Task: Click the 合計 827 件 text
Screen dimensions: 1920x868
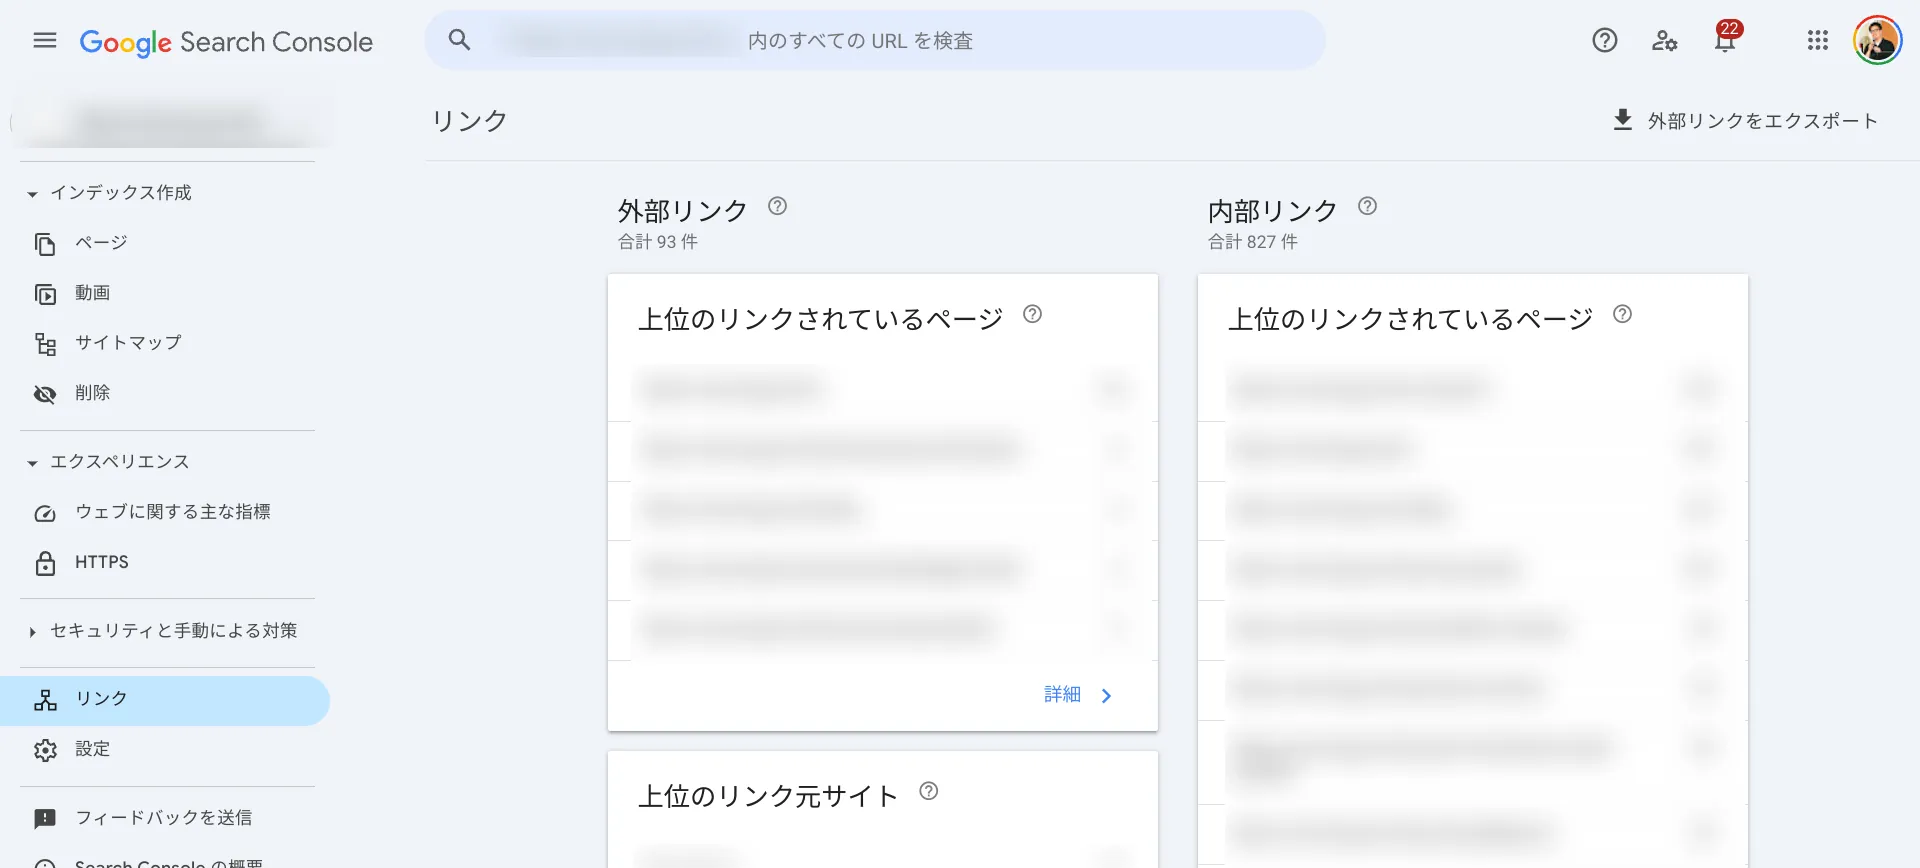Action: point(1253,242)
